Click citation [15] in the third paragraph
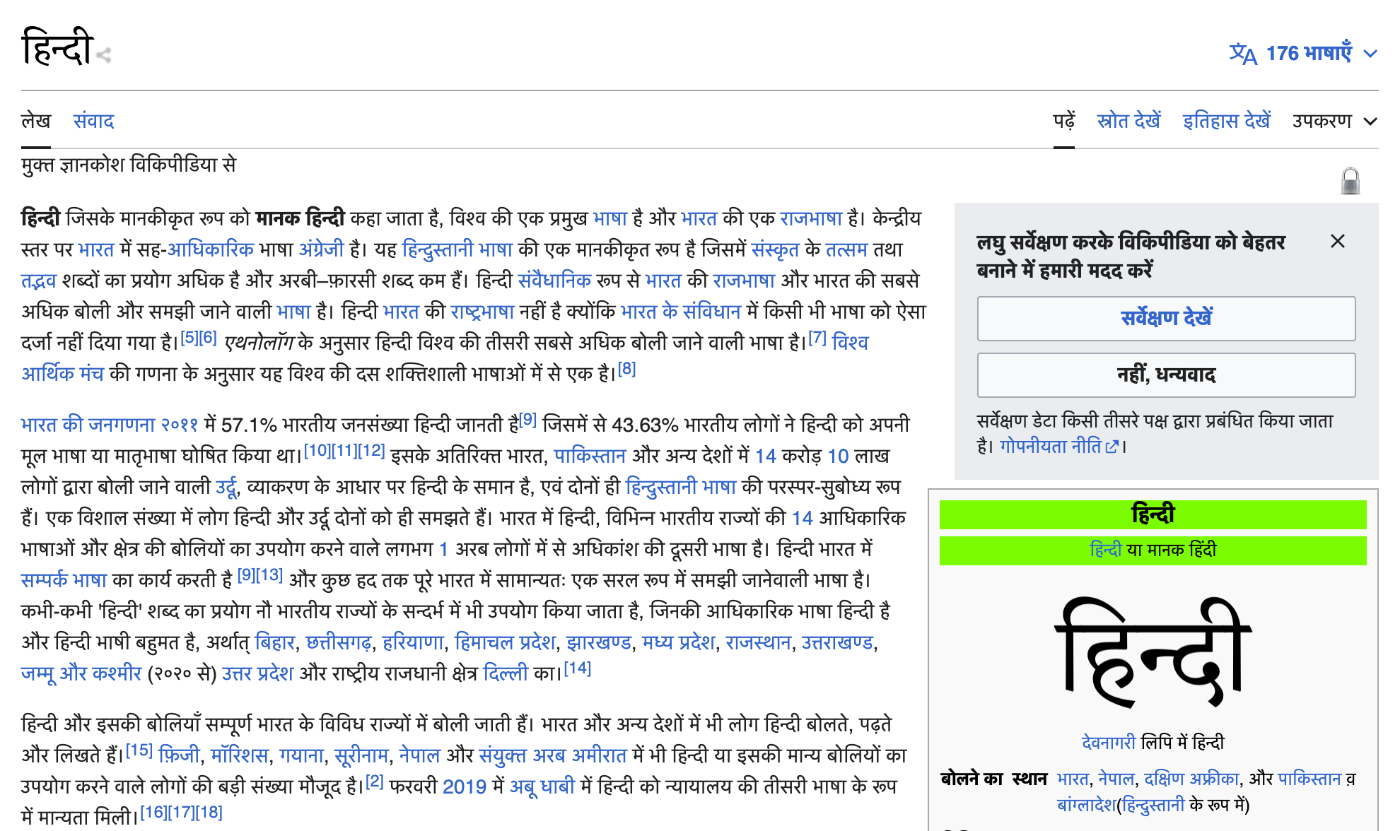This screenshot has width=1400, height=831. tap(139, 750)
